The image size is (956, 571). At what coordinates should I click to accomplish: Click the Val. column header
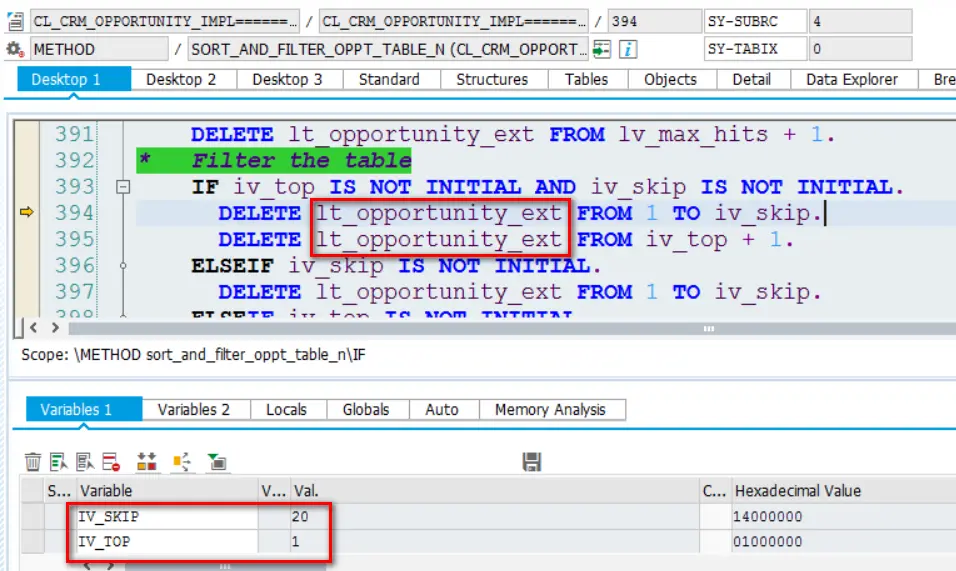coord(494,491)
